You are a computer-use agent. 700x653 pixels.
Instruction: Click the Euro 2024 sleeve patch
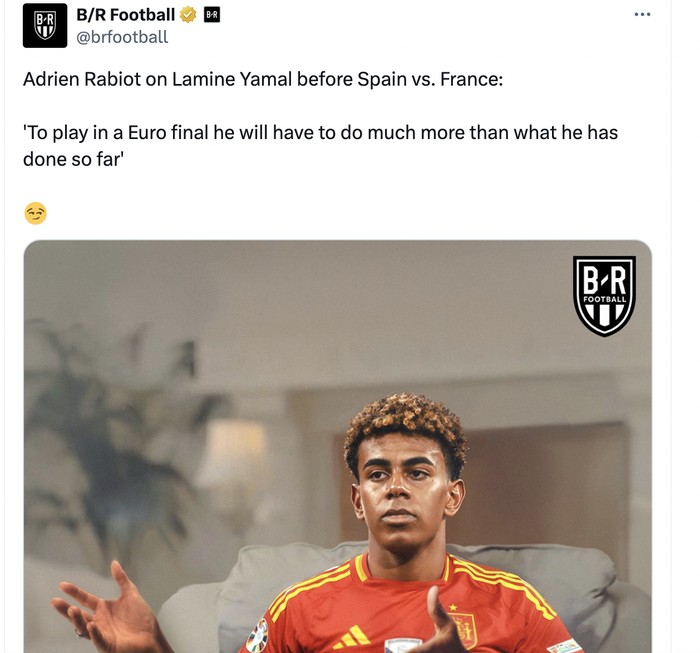(258, 636)
